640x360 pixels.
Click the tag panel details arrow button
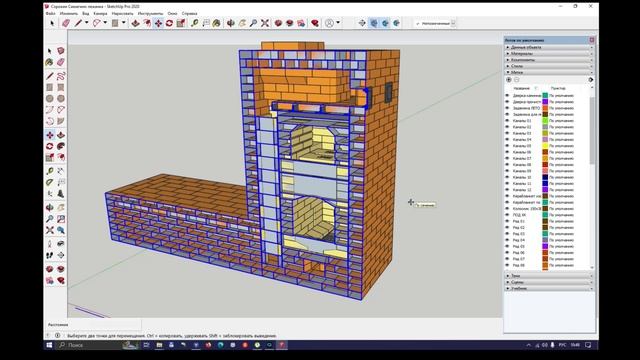(591, 80)
